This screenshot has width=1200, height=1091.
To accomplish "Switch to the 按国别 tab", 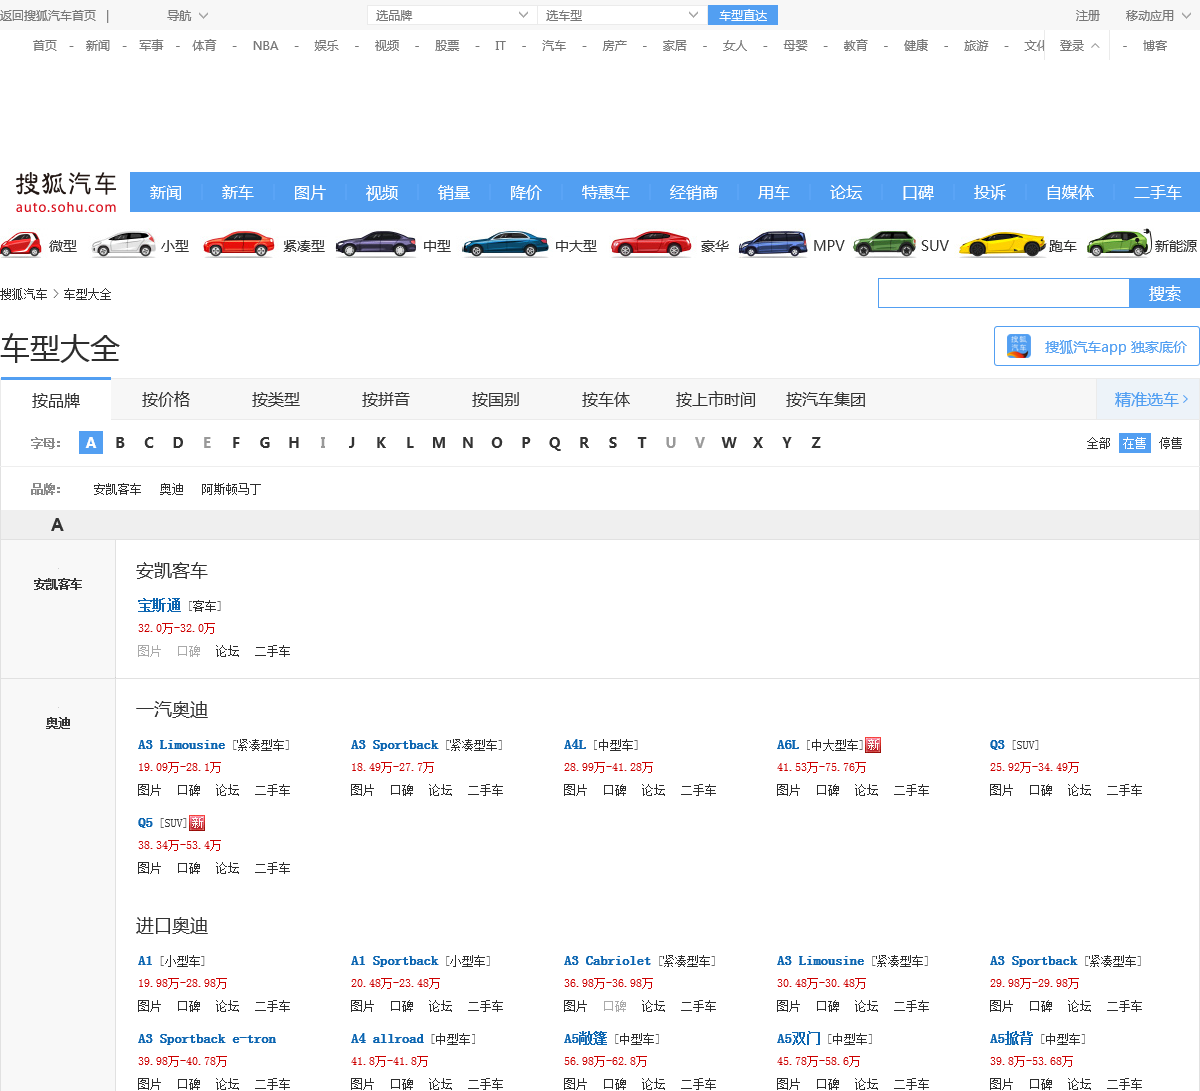I will click(496, 399).
